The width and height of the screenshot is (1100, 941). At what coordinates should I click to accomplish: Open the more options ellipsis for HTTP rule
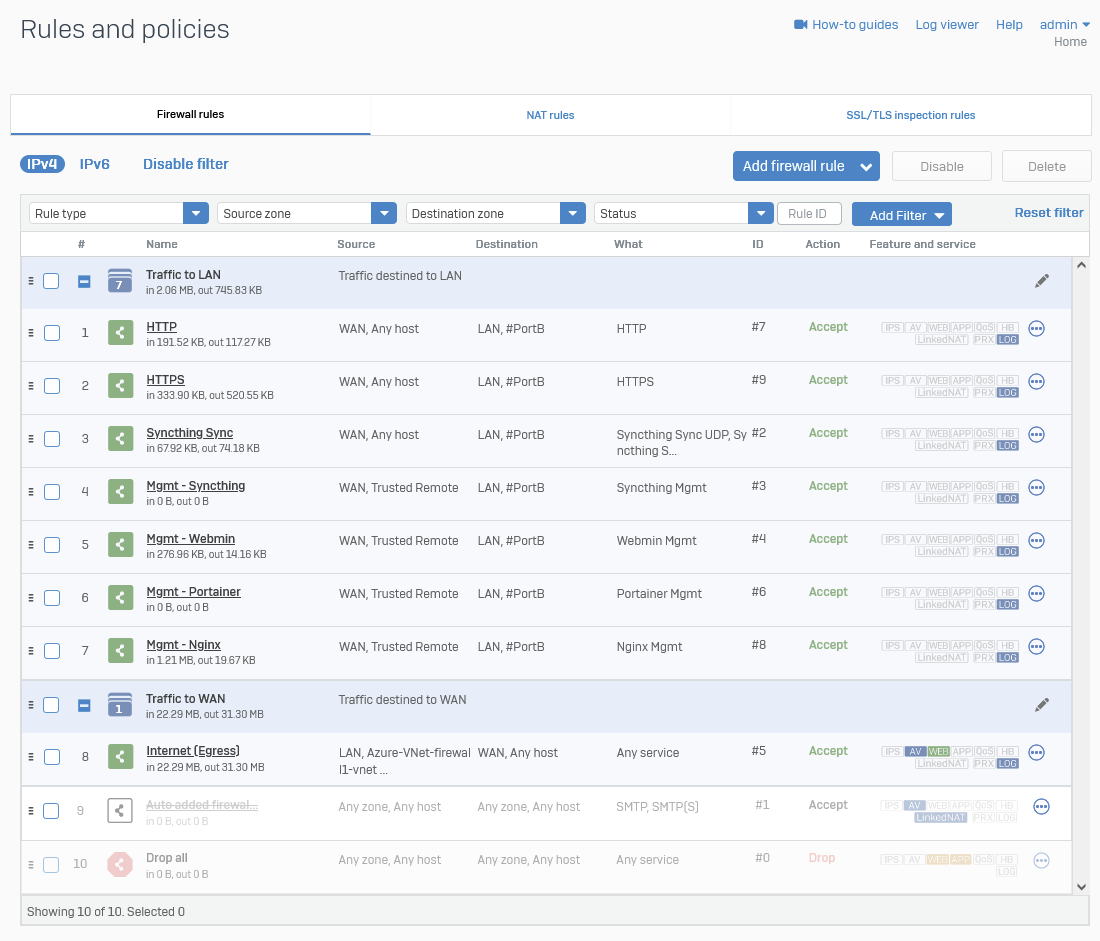pyautogui.click(x=1036, y=328)
